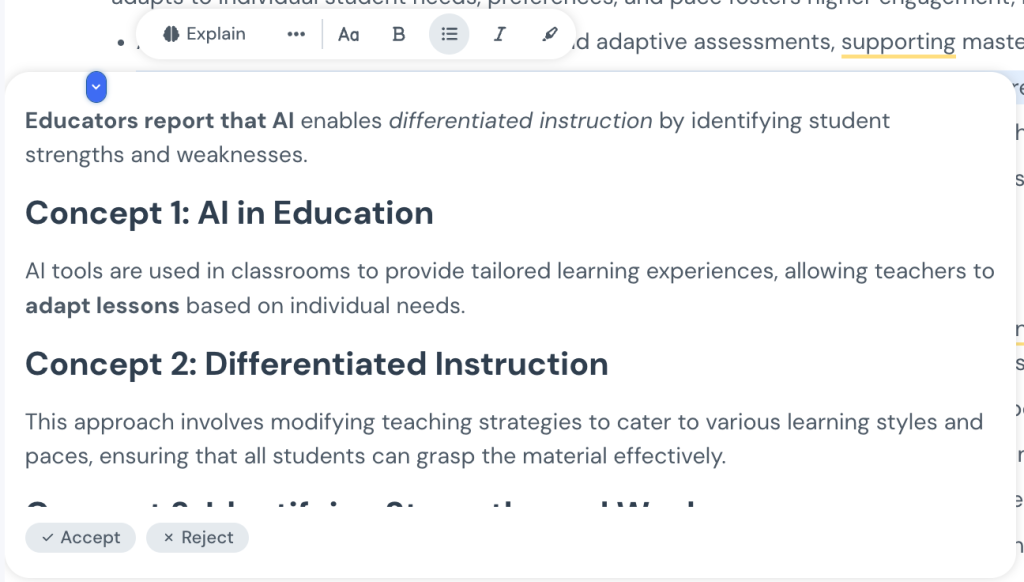The image size is (1024, 582).
Task: Select the highlighter pen tool
Action: point(549,34)
